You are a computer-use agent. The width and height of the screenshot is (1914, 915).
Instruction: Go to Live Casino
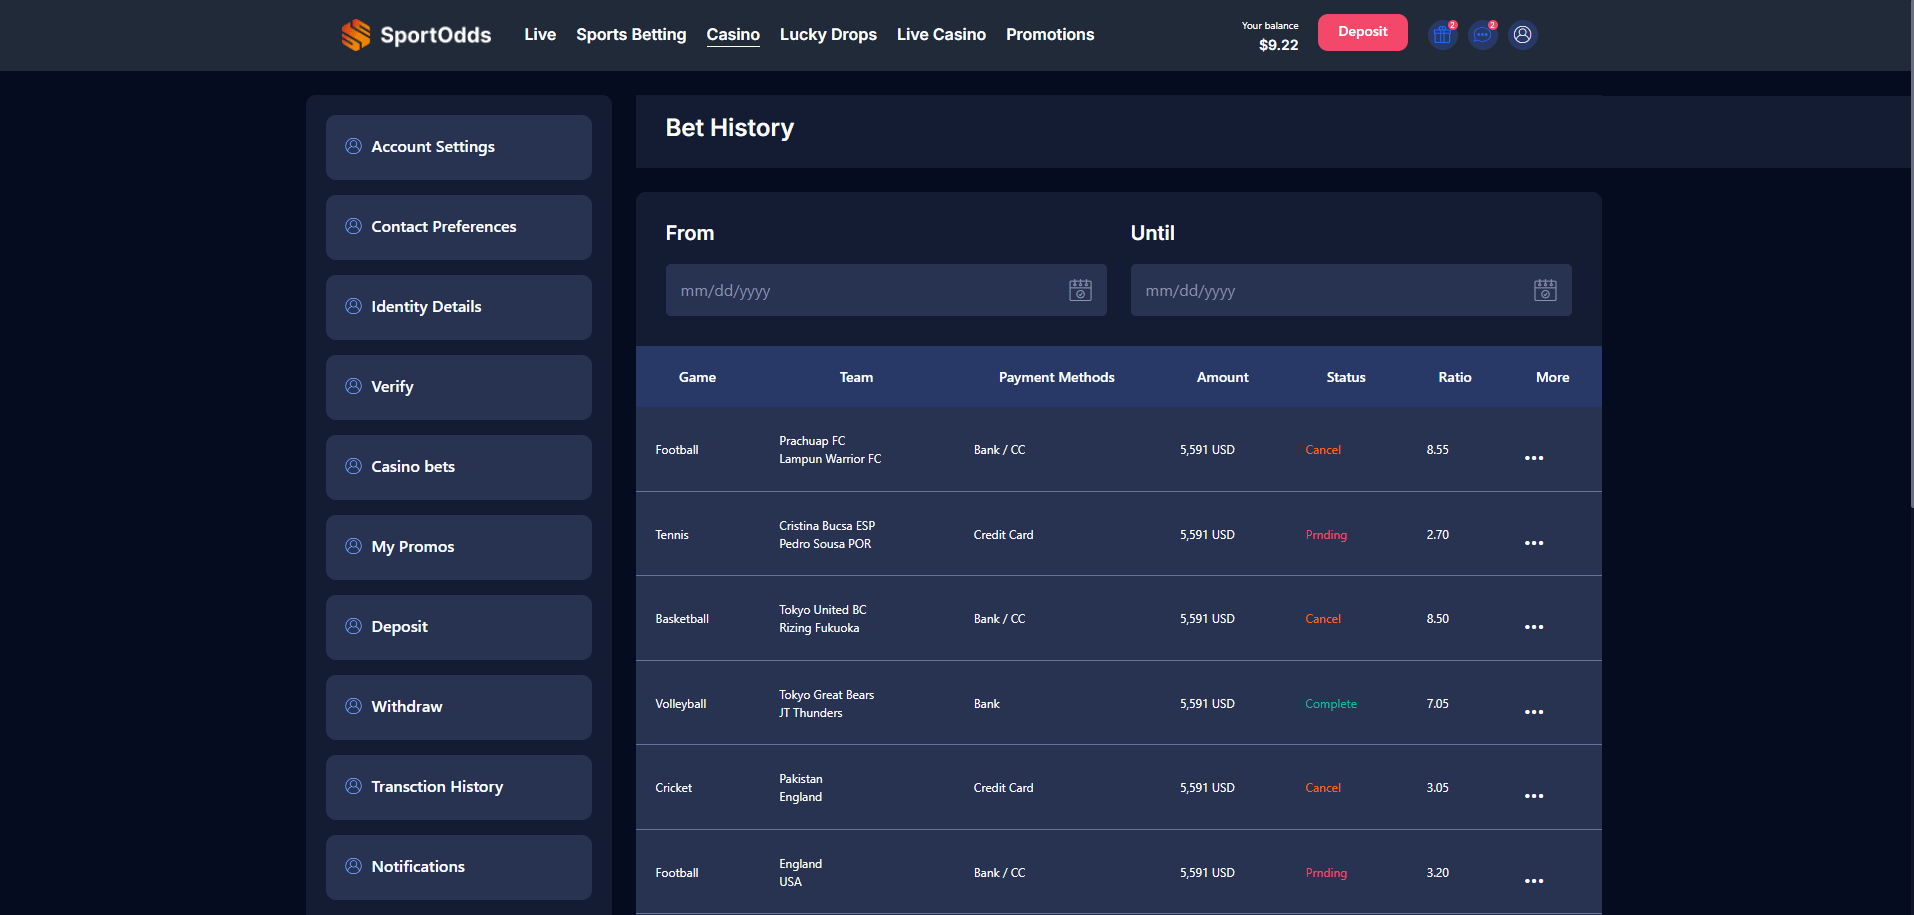pos(941,34)
